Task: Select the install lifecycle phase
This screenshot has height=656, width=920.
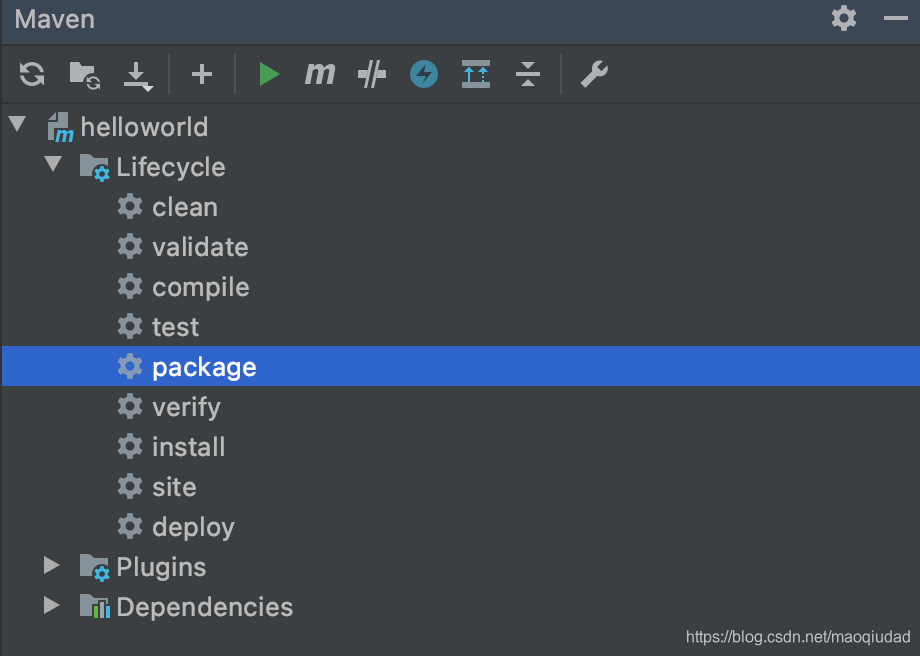Action: (188, 447)
